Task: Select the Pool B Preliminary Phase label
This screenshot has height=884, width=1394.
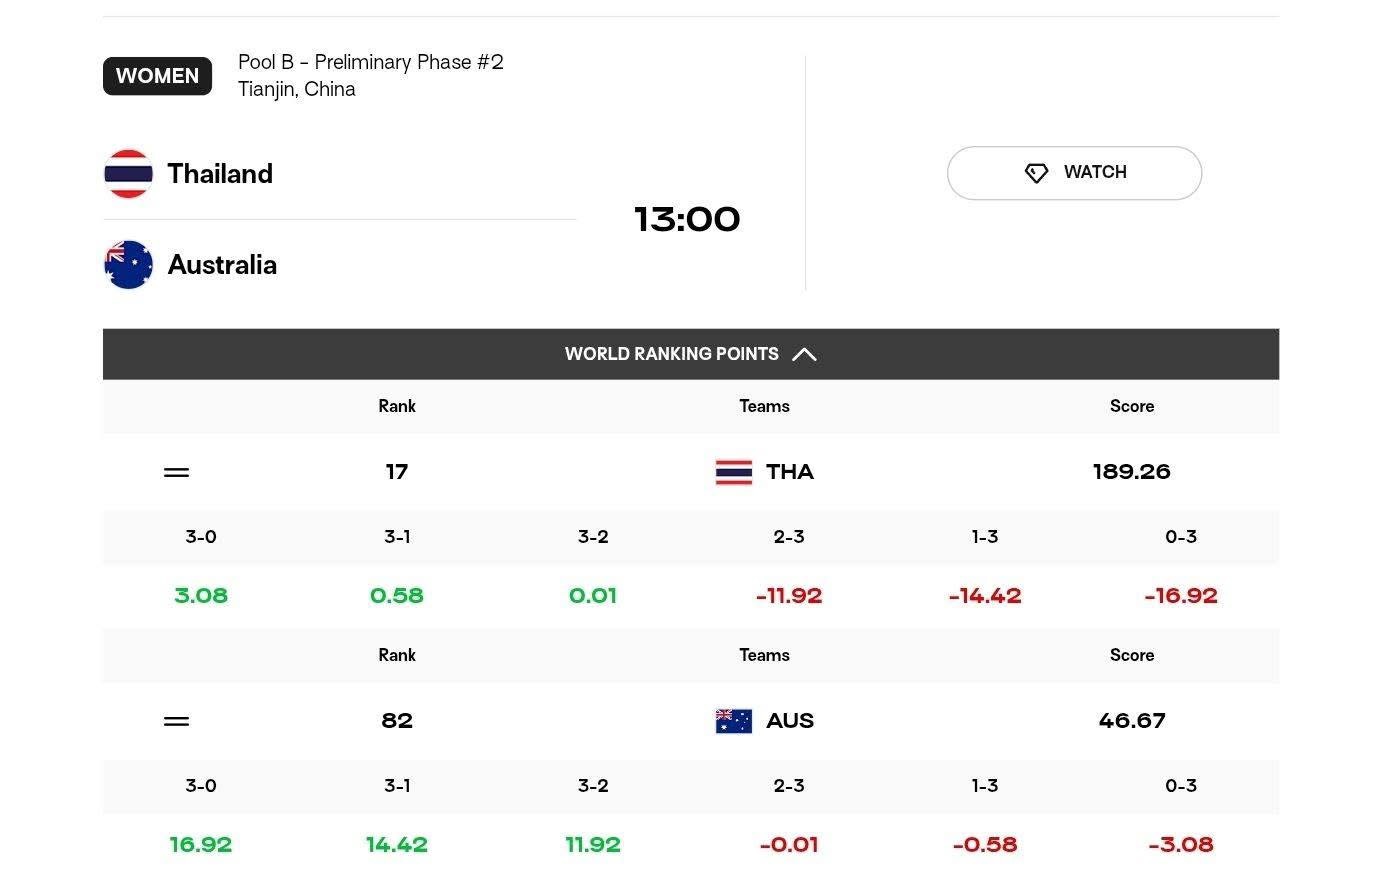Action: pyautogui.click(x=371, y=62)
